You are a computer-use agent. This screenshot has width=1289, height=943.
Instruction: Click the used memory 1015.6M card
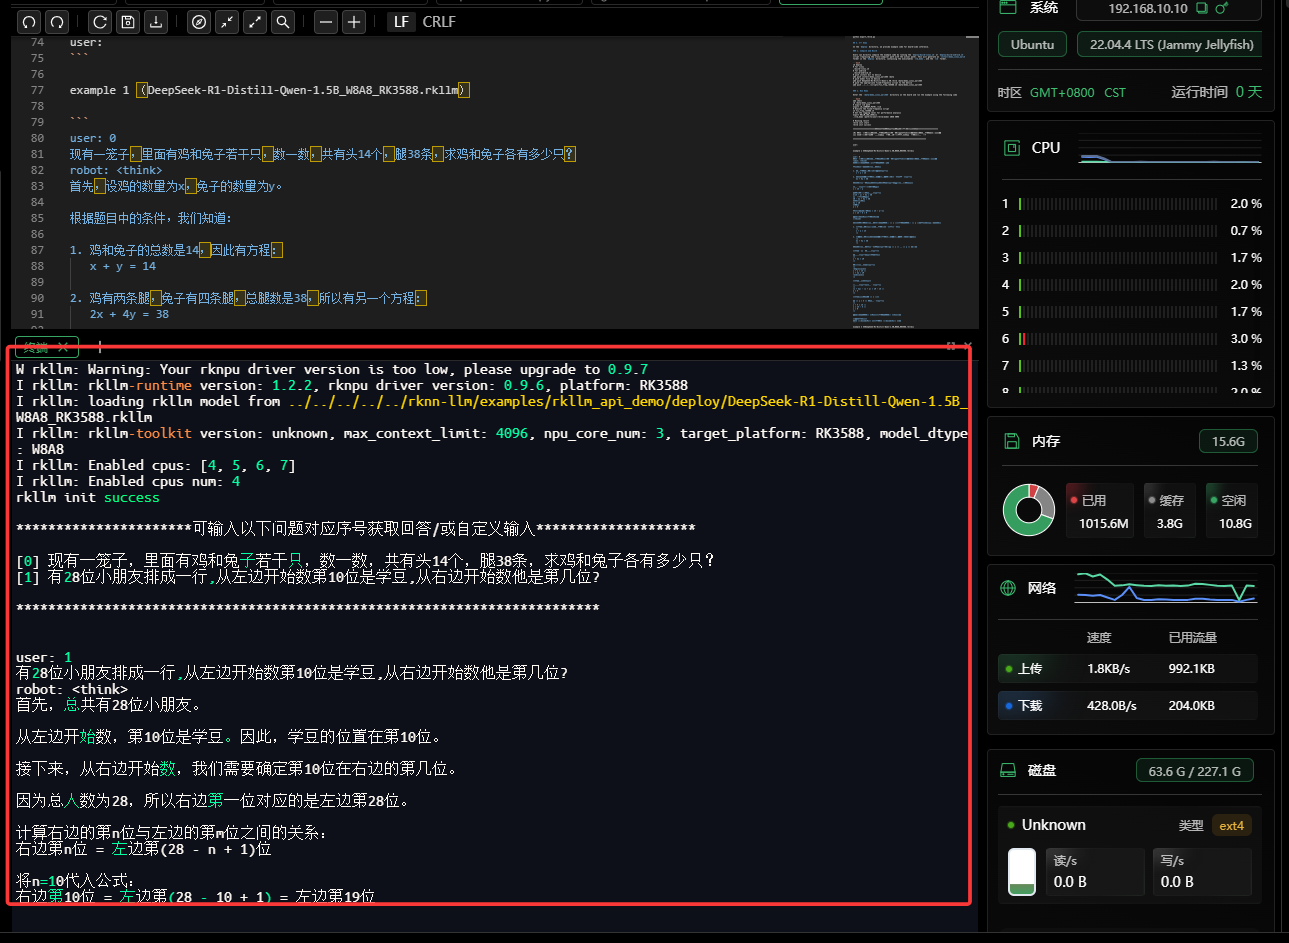coord(1102,510)
